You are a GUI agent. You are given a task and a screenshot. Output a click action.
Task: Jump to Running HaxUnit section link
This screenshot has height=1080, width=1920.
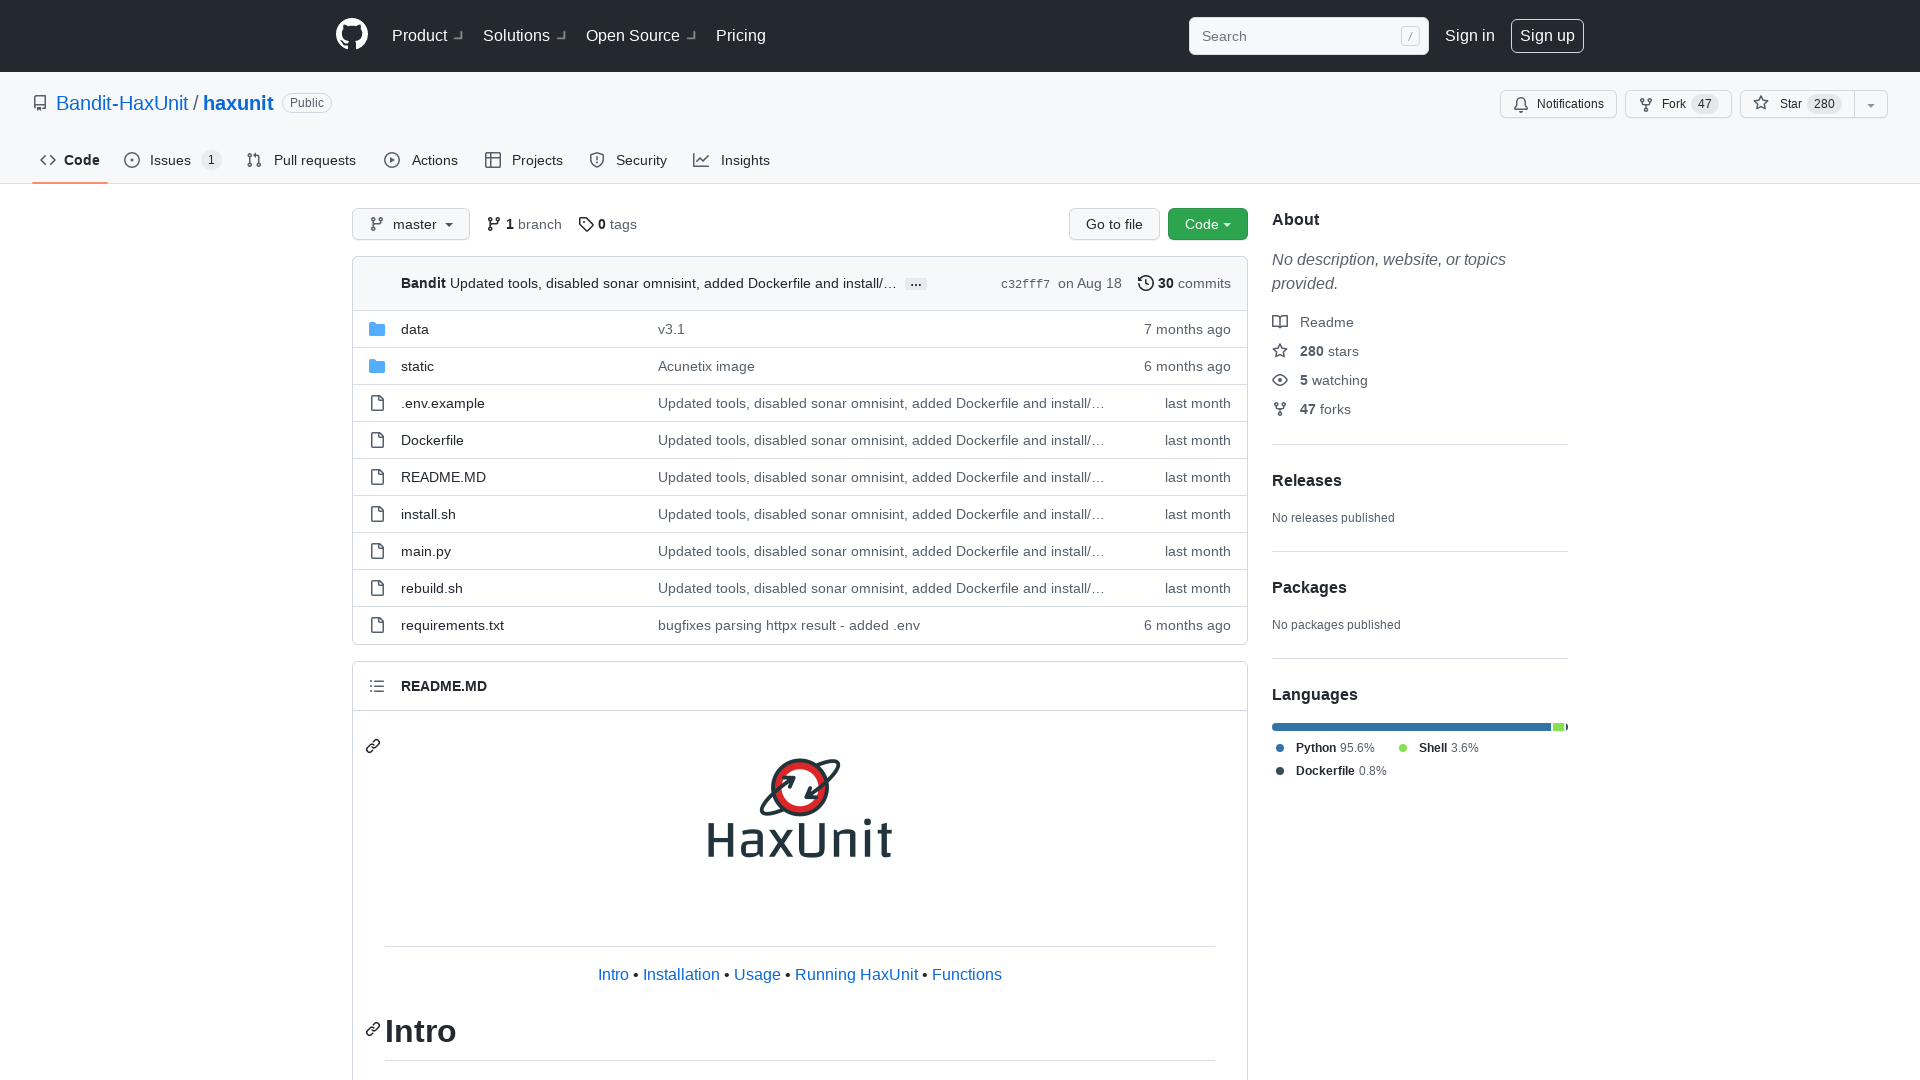pyautogui.click(x=856, y=974)
